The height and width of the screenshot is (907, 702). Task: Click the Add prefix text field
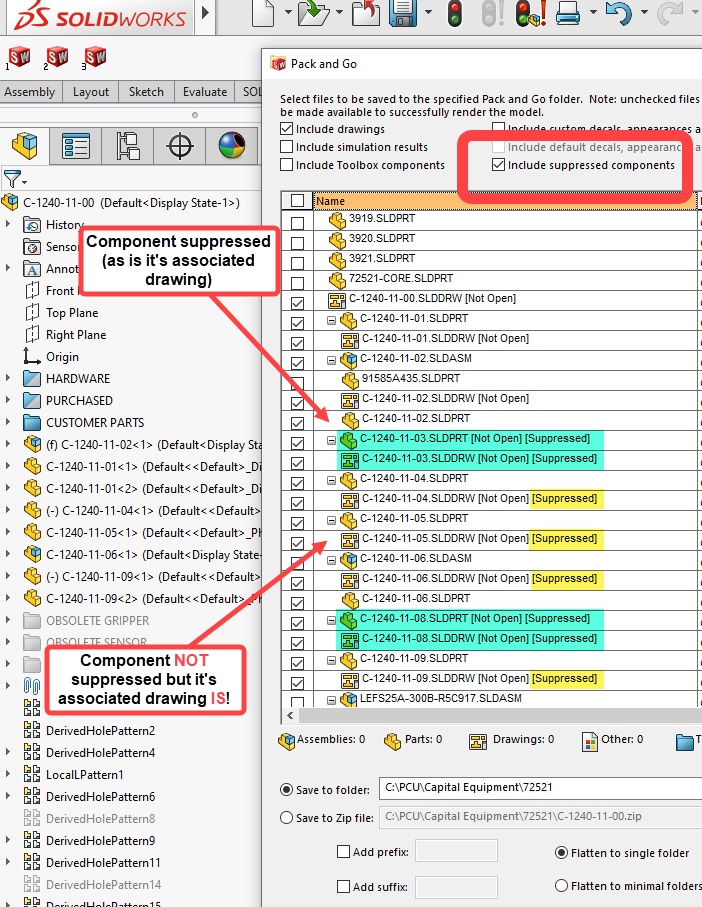pyautogui.click(x=456, y=851)
